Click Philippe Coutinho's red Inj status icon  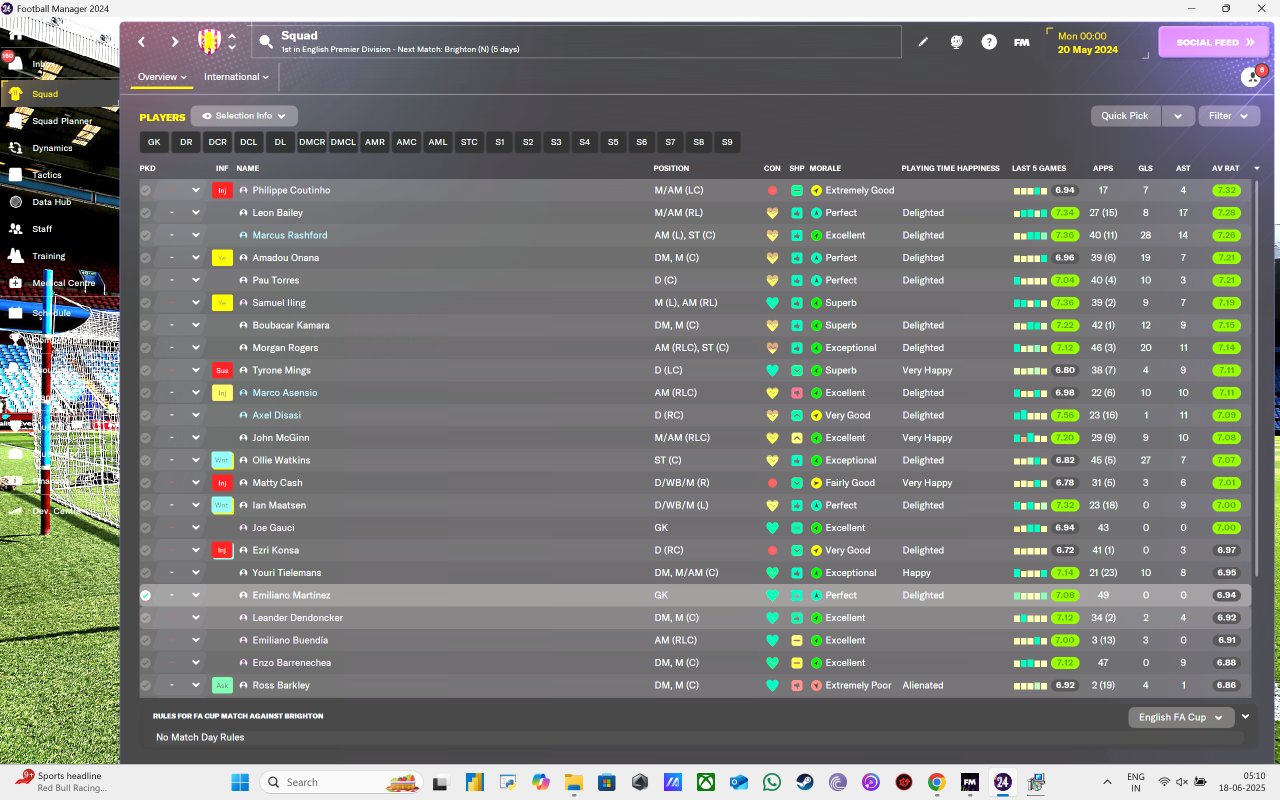click(x=222, y=190)
